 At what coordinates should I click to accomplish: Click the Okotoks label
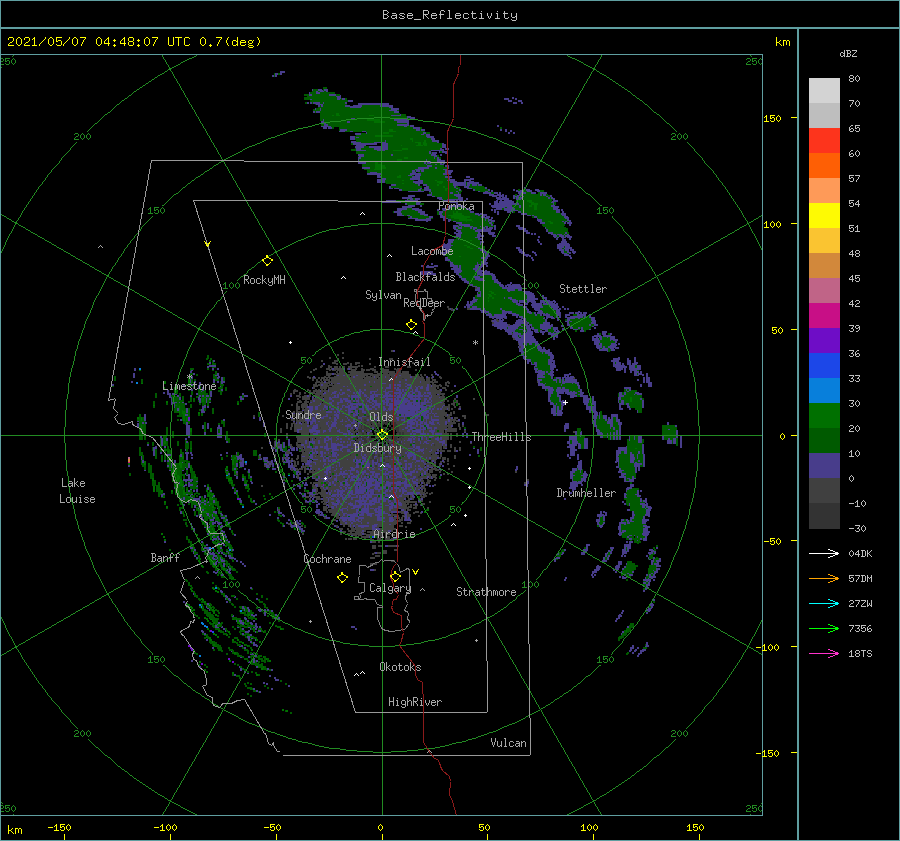[400, 667]
